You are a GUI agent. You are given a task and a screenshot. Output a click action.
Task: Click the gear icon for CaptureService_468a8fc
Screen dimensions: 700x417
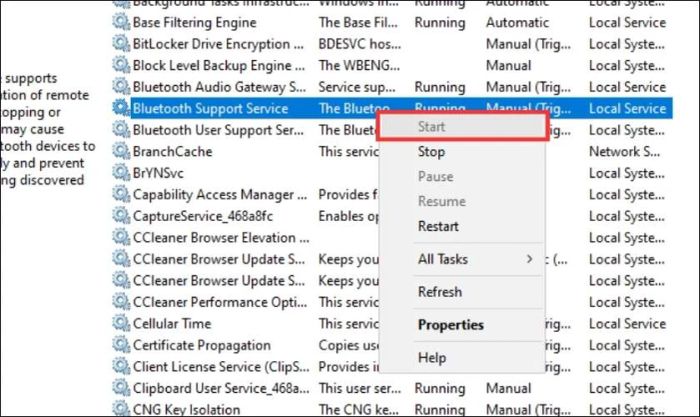coord(121,216)
